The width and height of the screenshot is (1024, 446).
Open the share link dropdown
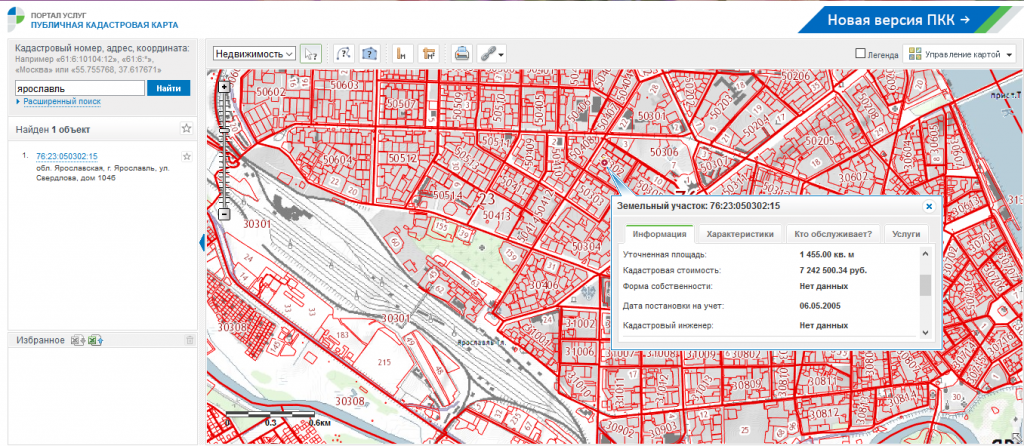click(x=491, y=54)
